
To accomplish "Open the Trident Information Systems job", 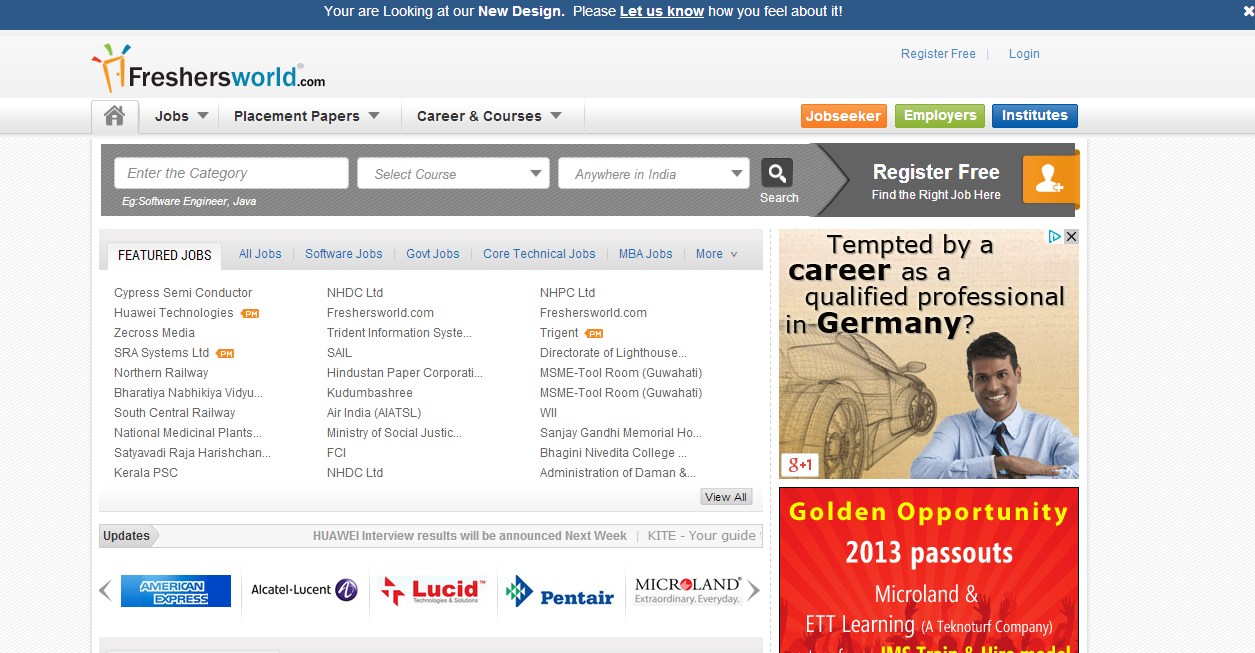I will [x=399, y=333].
